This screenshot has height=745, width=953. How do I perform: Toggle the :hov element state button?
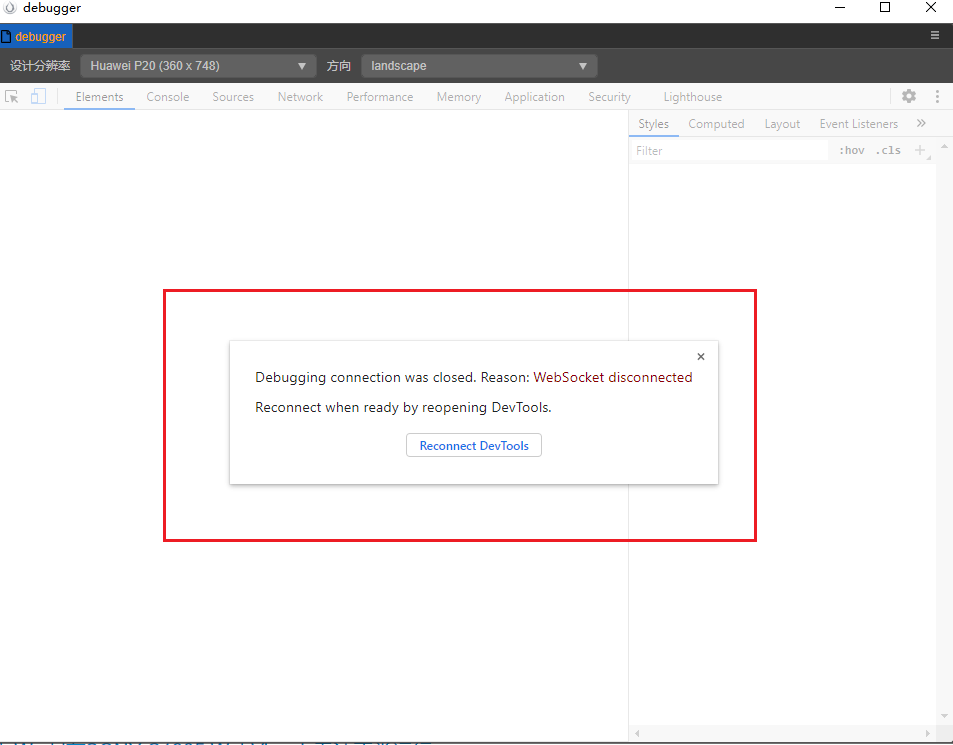pyautogui.click(x=852, y=150)
